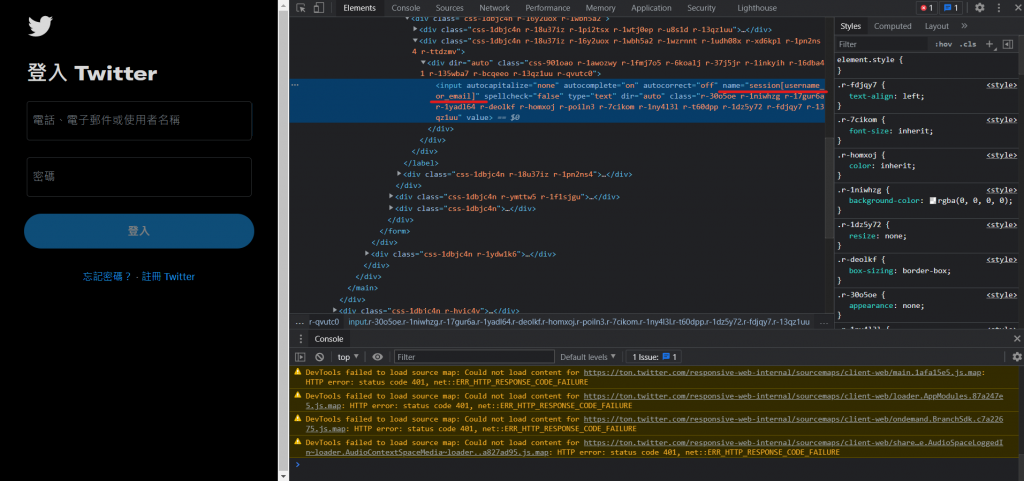Collapse the div with dir="auto" class css-901oao
Screen dimensions: 1024x481
[x=423, y=63]
